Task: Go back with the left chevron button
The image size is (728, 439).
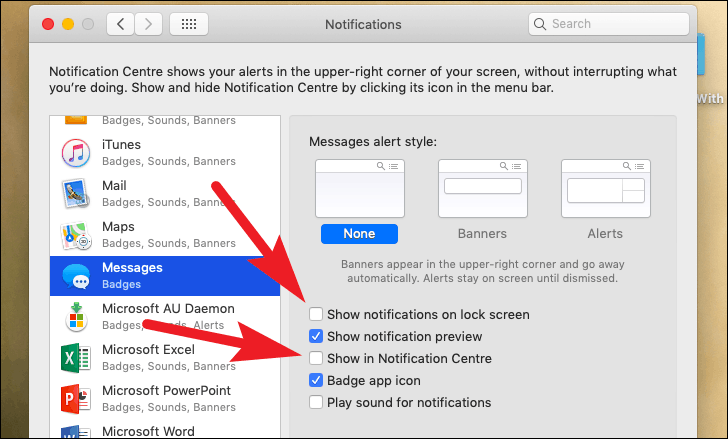Action: [x=121, y=24]
